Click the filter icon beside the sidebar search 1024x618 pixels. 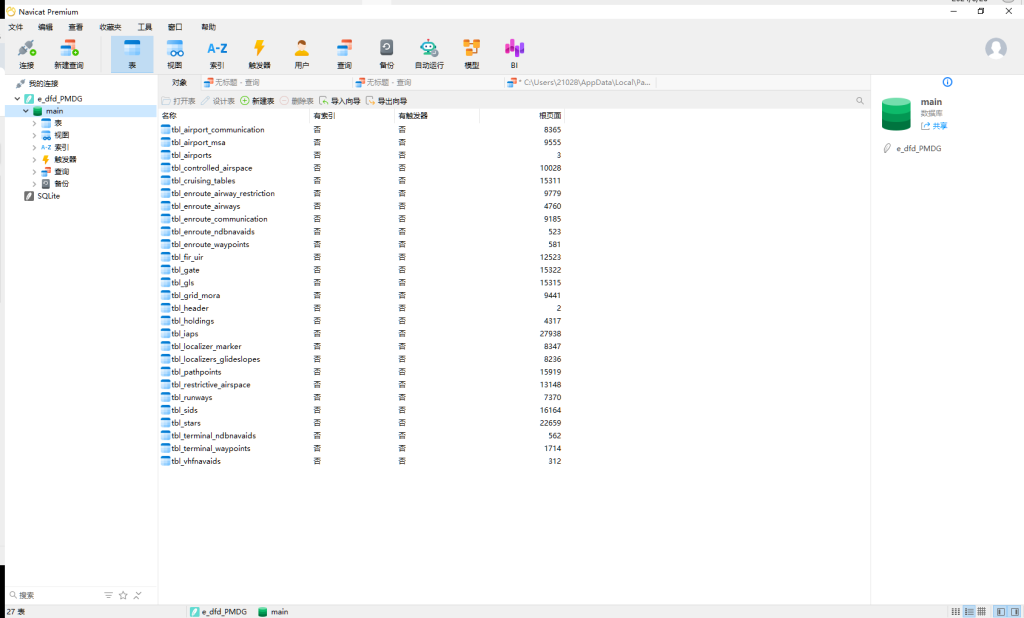click(108, 595)
